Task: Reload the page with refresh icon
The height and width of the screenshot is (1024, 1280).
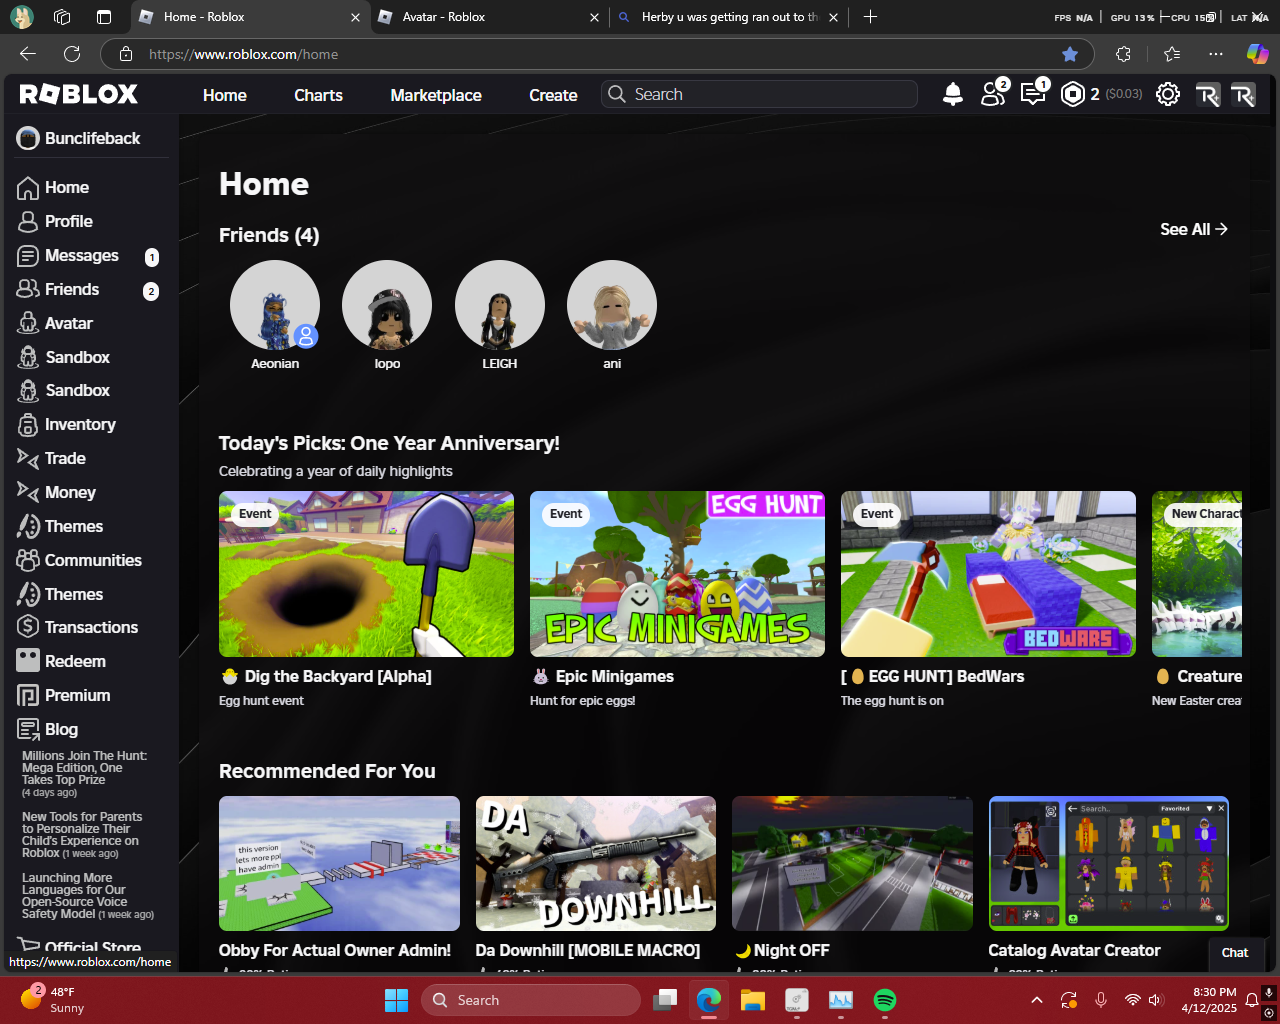Action: click(72, 54)
